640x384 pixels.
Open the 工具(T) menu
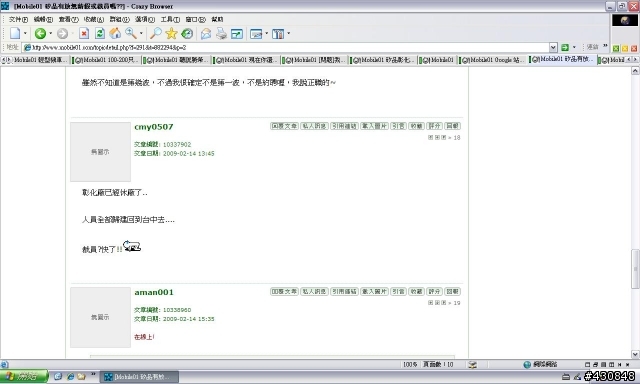pos(170,19)
